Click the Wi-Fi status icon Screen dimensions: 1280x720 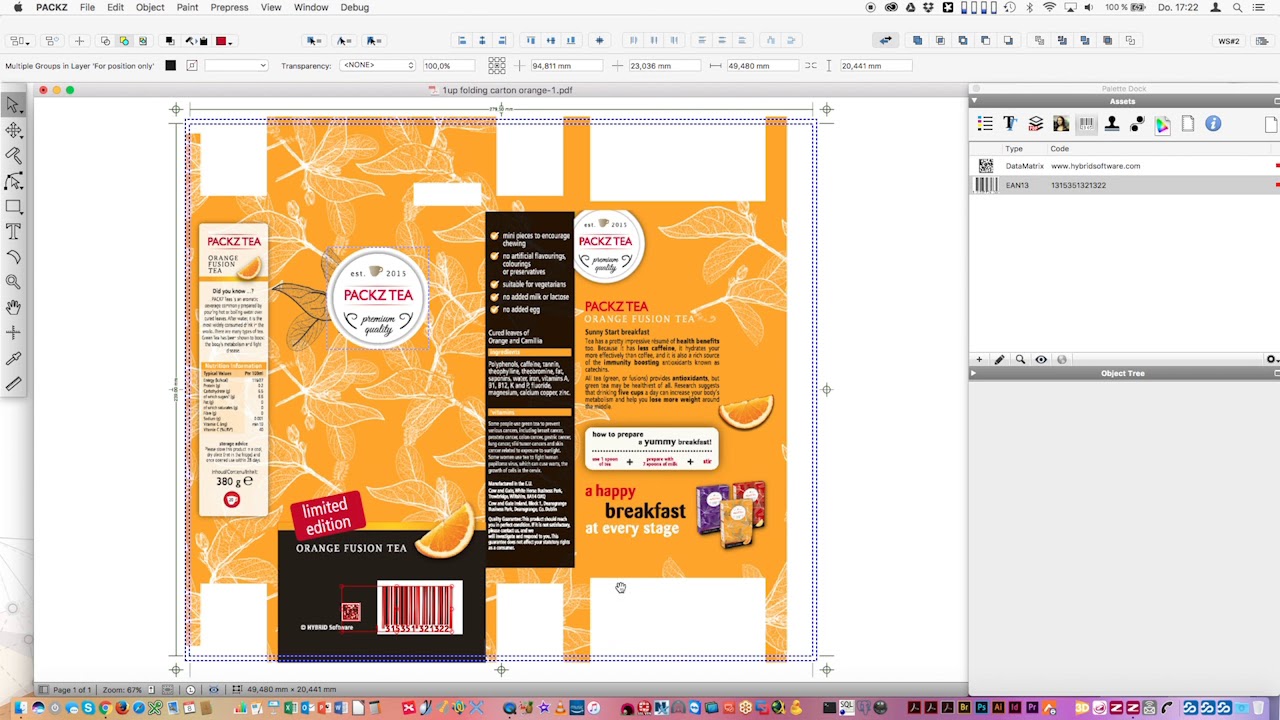click(x=1049, y=7)
